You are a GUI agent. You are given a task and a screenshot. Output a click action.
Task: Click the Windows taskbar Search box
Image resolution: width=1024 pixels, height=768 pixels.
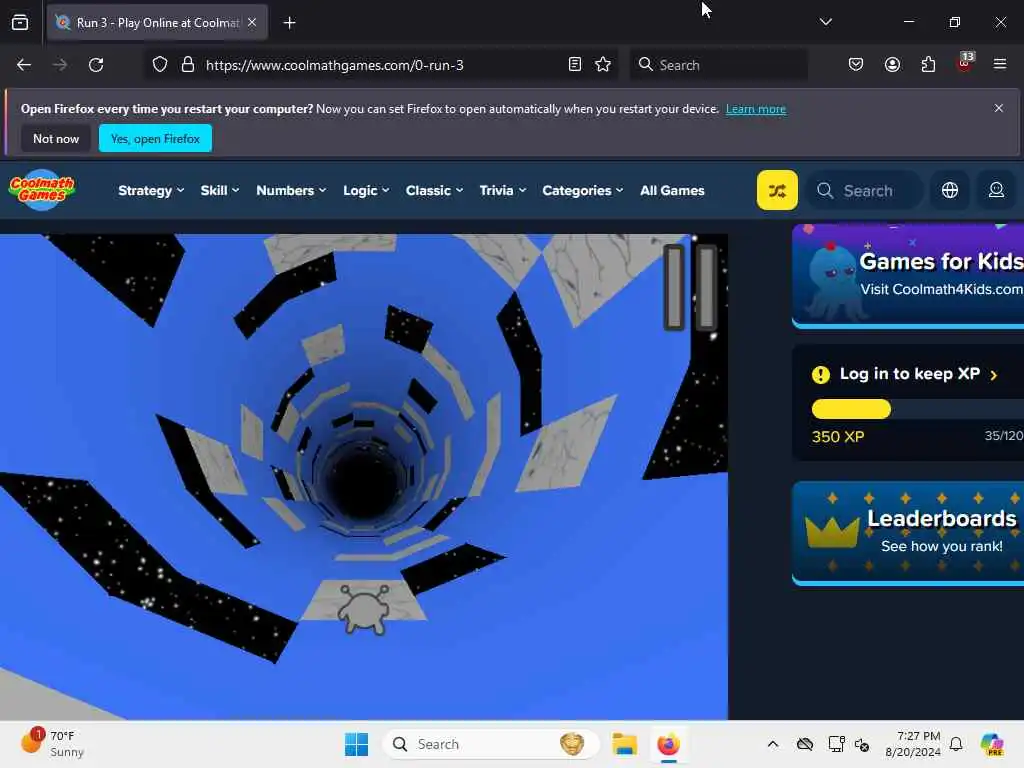[x=490, y=744]
